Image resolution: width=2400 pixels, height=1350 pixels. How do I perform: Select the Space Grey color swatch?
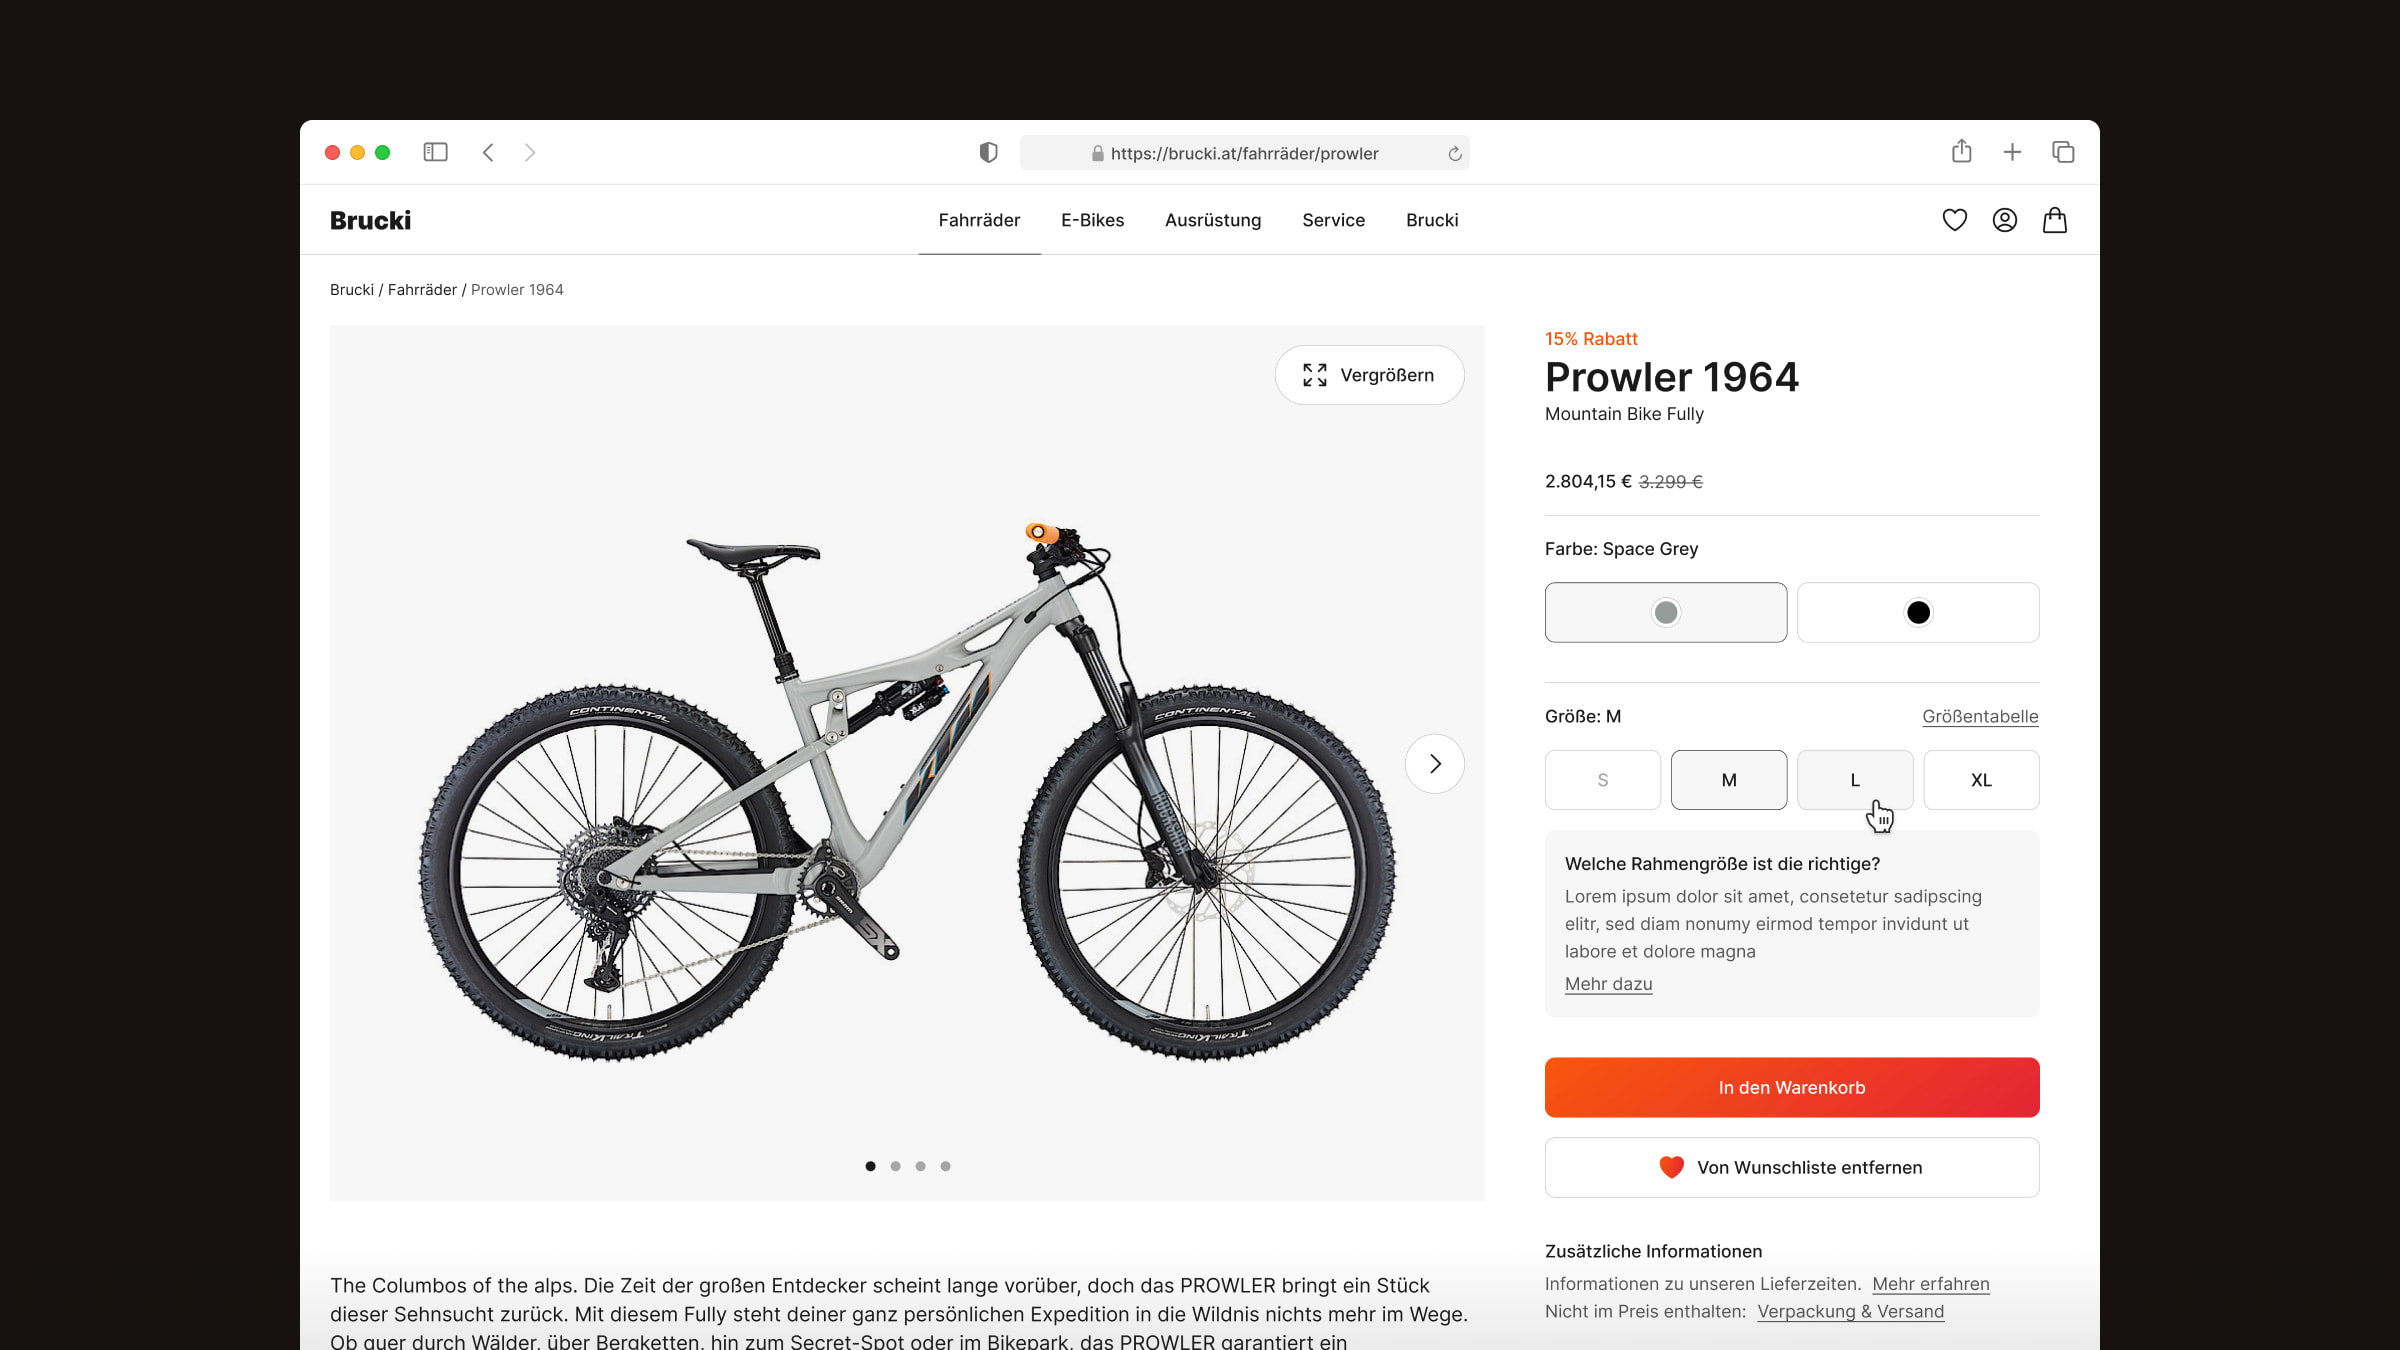(1665, 612)
